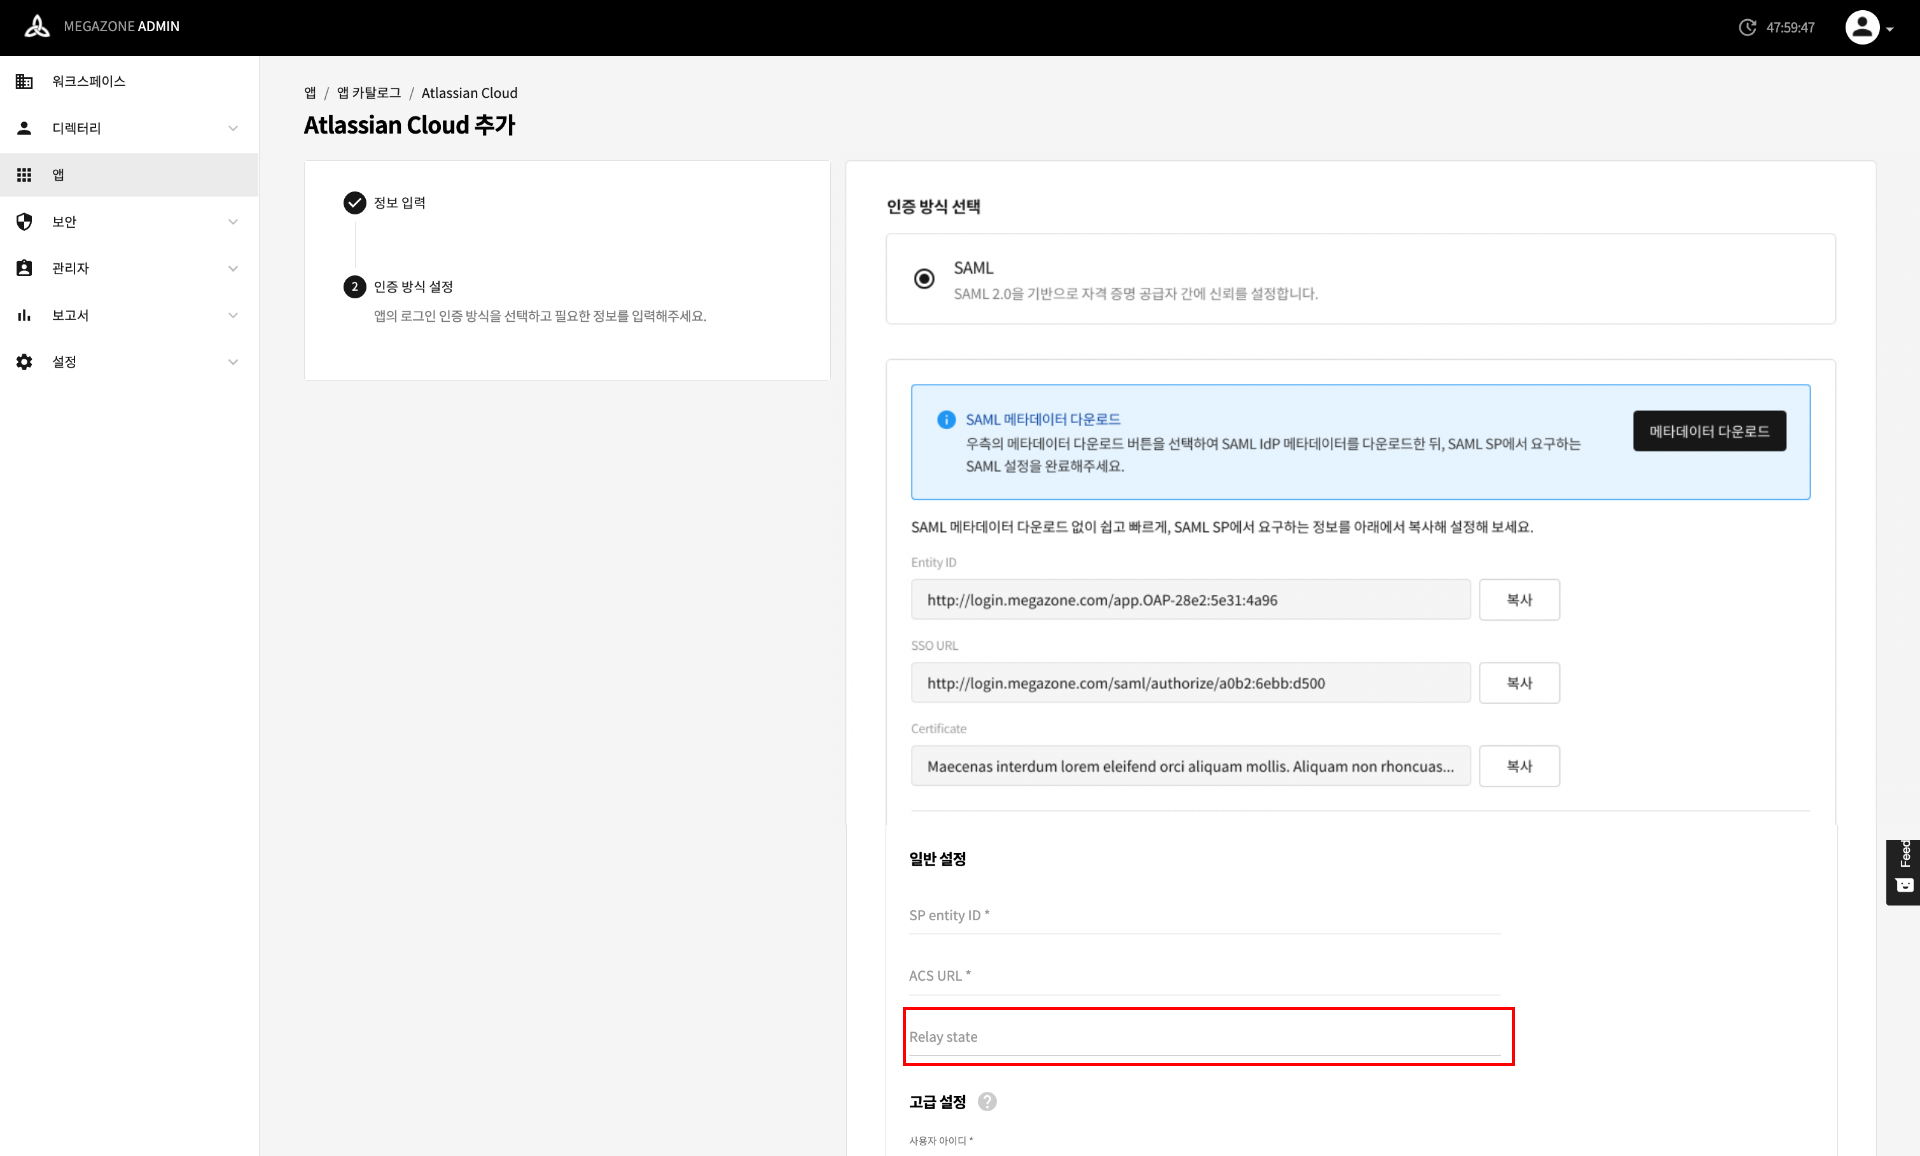The image size is (1920, 1156).
Task: Click the 디렉터리 person icon
Action: coord(24,128)
